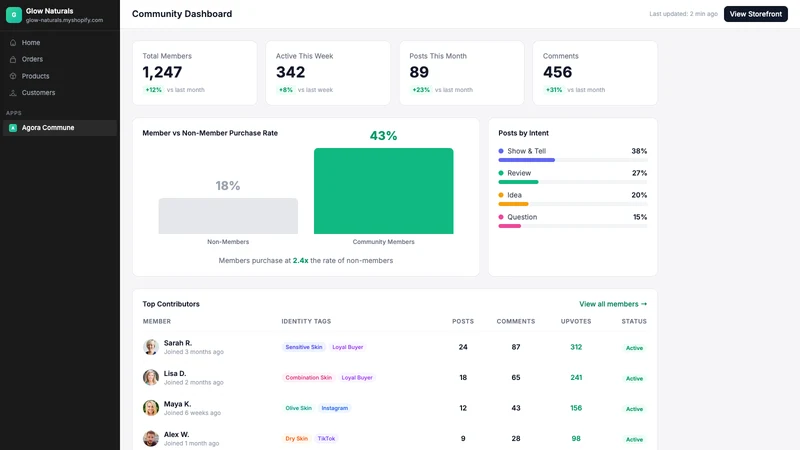Screen dimensions: 800x450
Task: Click the View Storefront button
Action: (756, 14)
